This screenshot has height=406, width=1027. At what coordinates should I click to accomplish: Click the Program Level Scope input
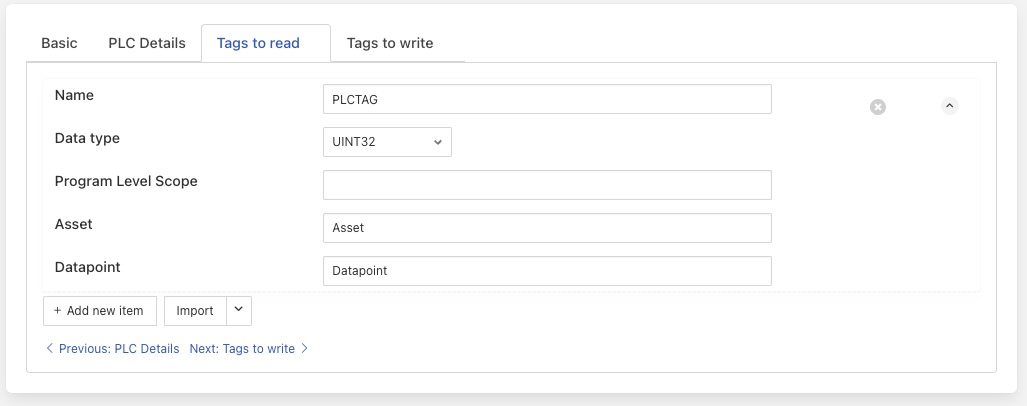pos(547,185)
